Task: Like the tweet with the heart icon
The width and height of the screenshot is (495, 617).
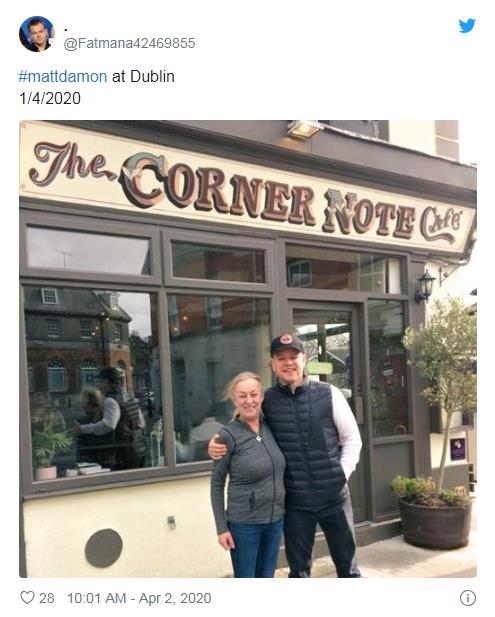Action: [27, 598]
